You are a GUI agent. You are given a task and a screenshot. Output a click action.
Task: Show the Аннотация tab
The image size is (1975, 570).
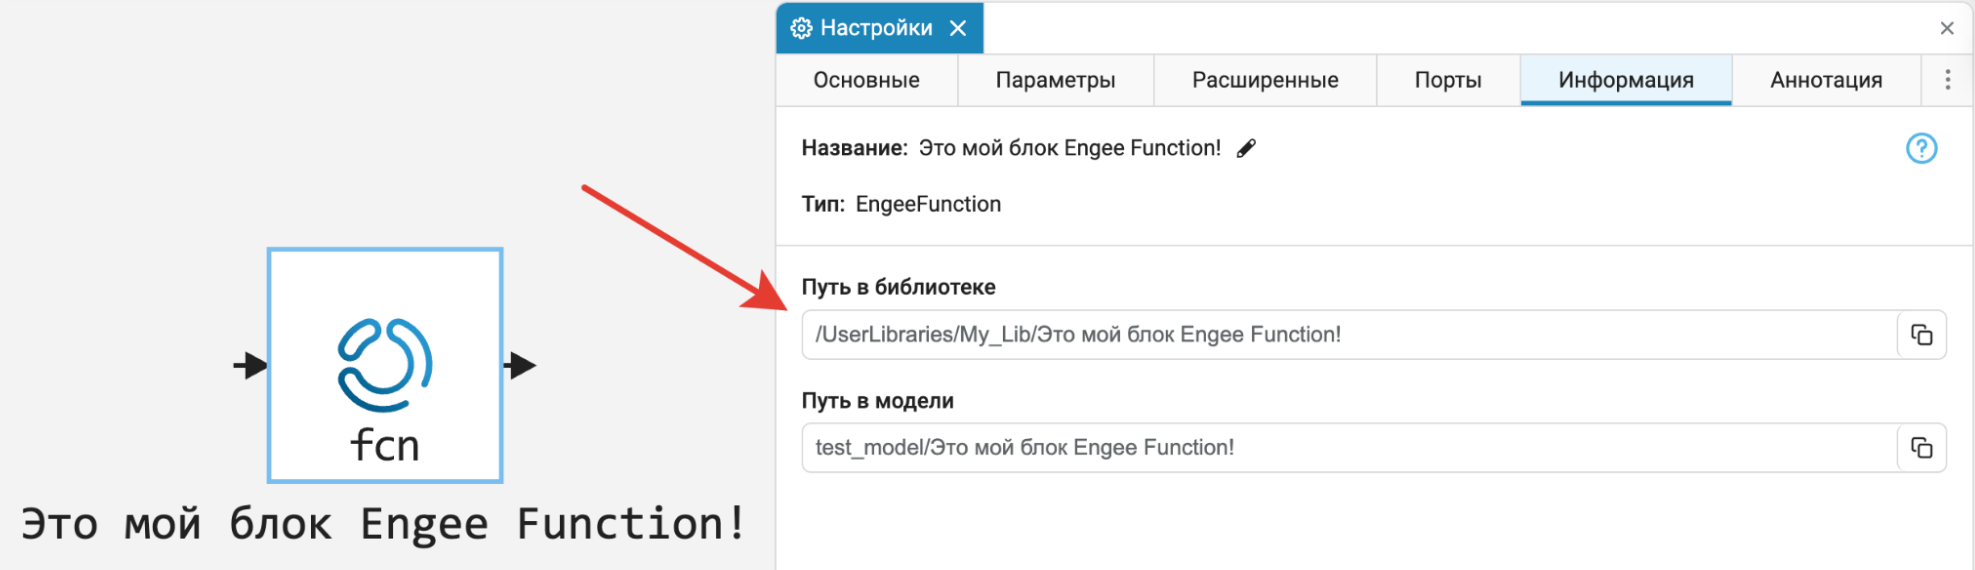coord(1826,80)
